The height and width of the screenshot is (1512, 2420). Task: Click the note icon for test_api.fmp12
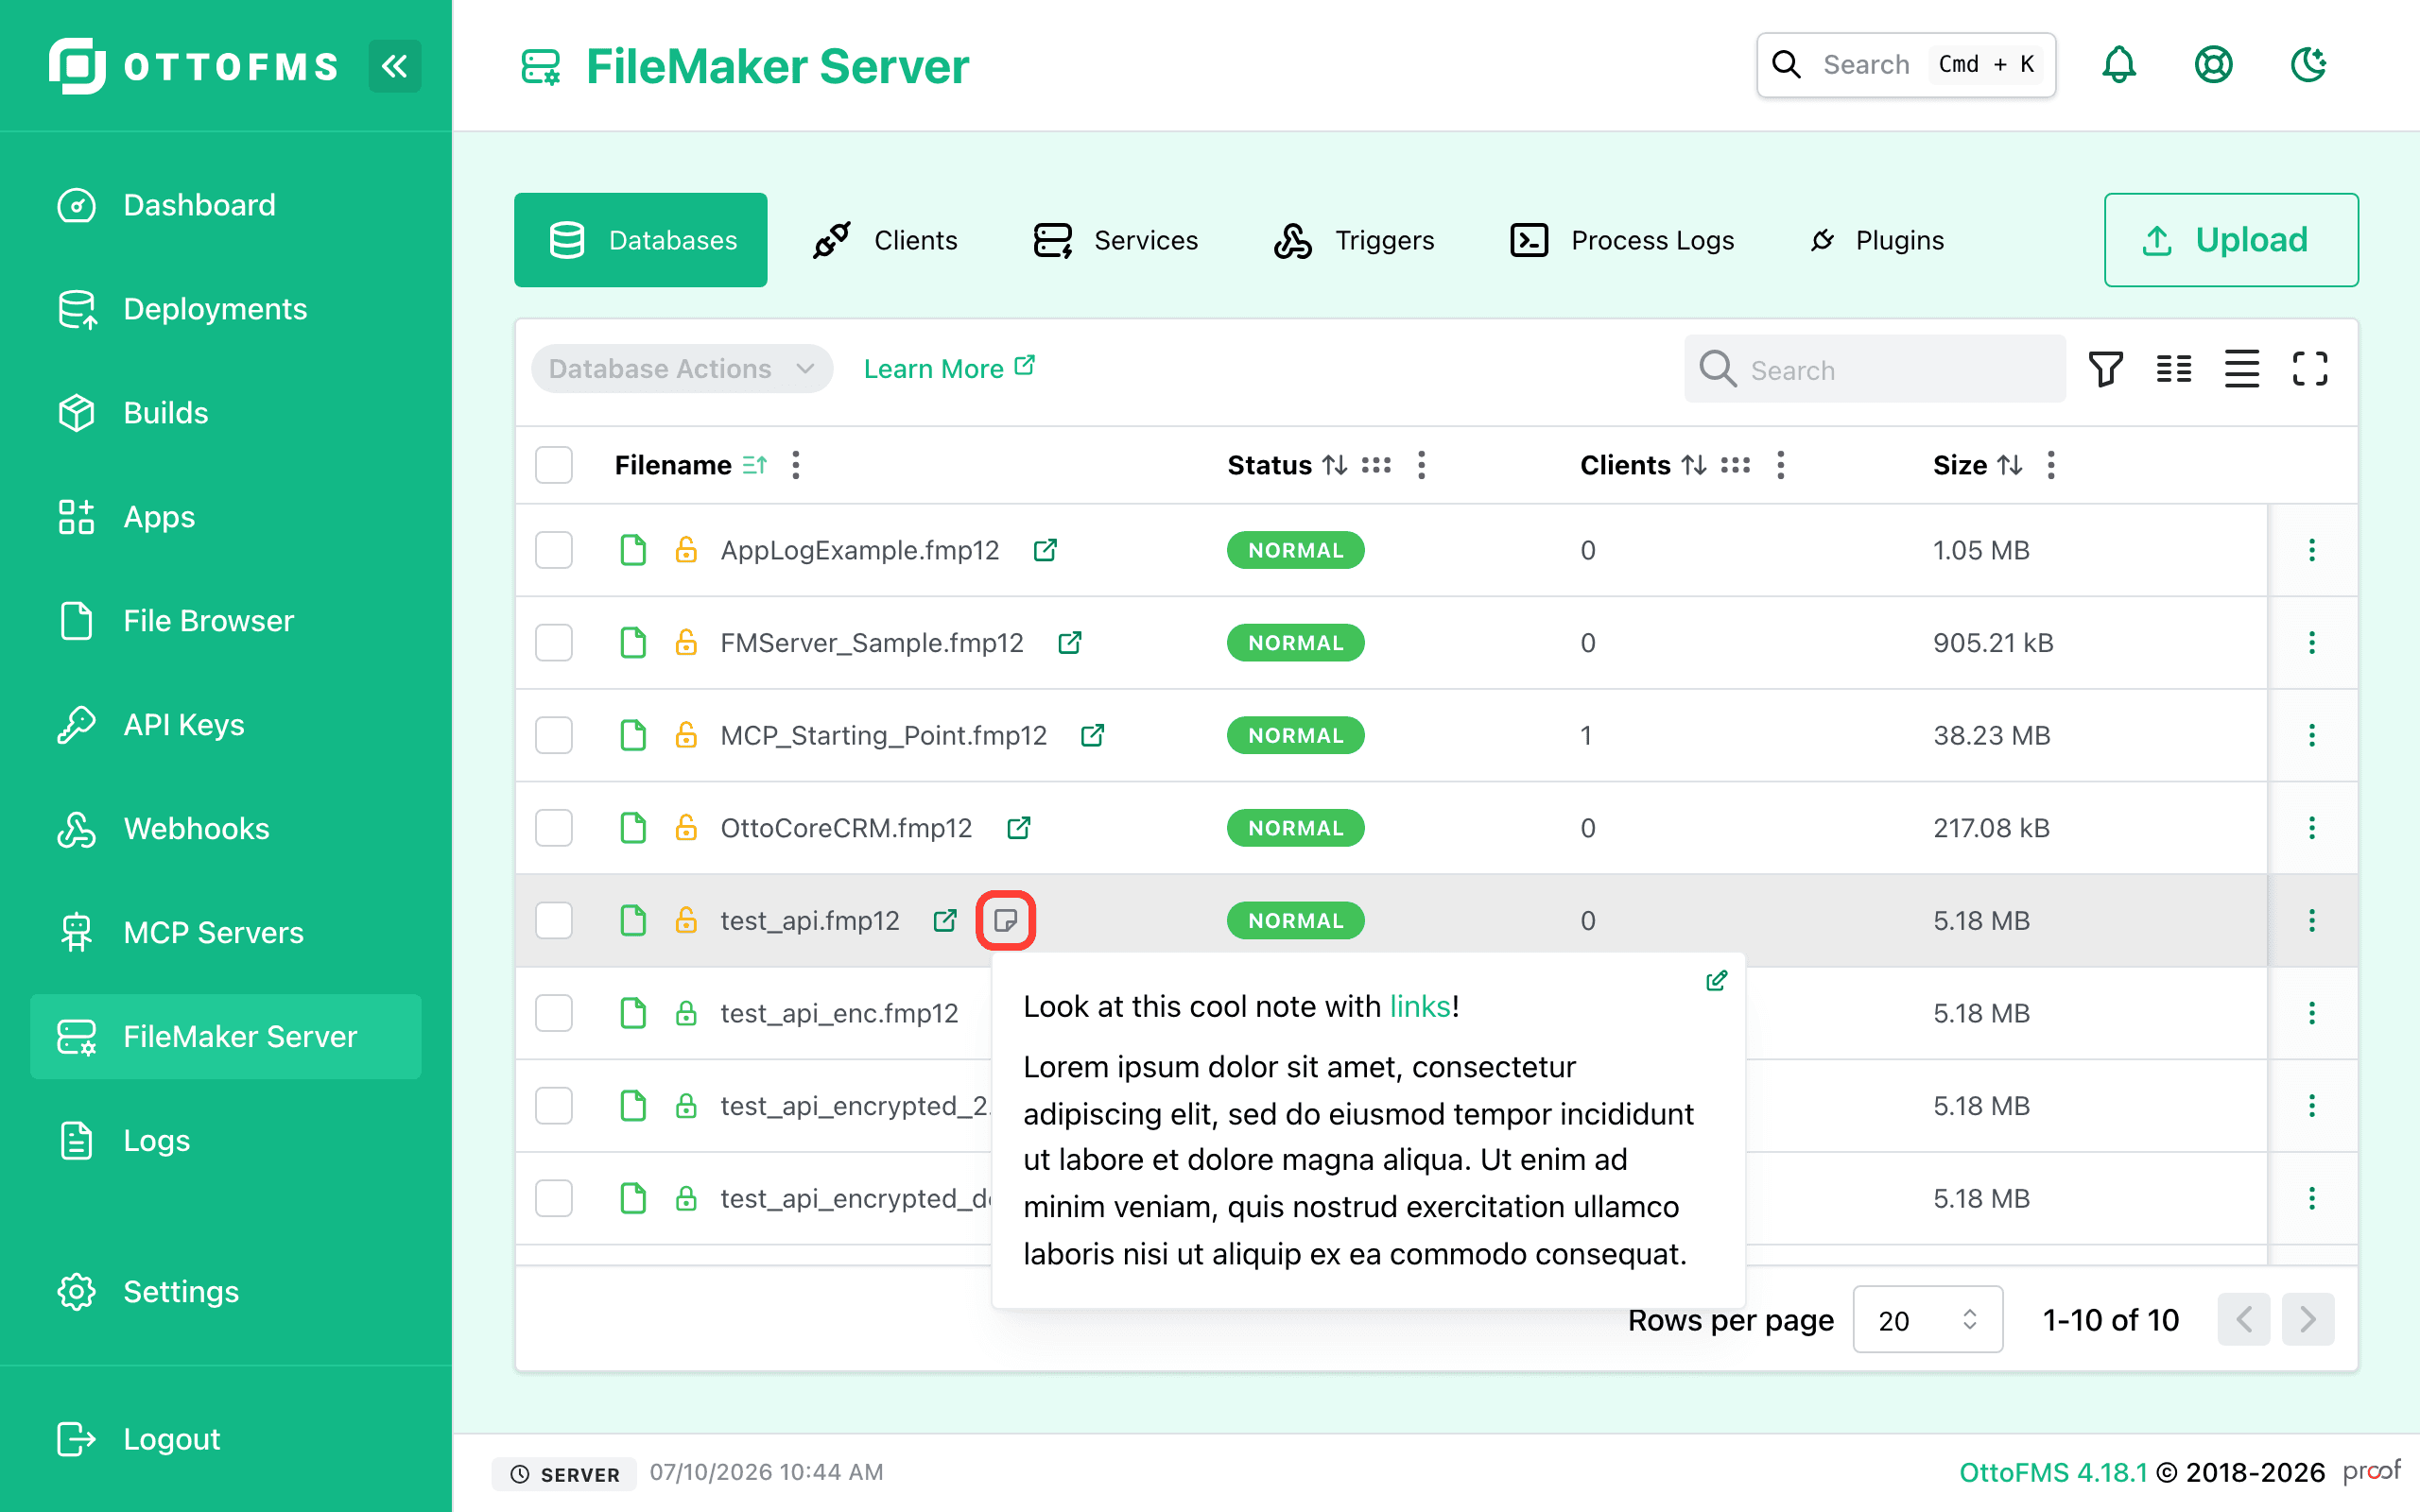(x=1005, y=920)
